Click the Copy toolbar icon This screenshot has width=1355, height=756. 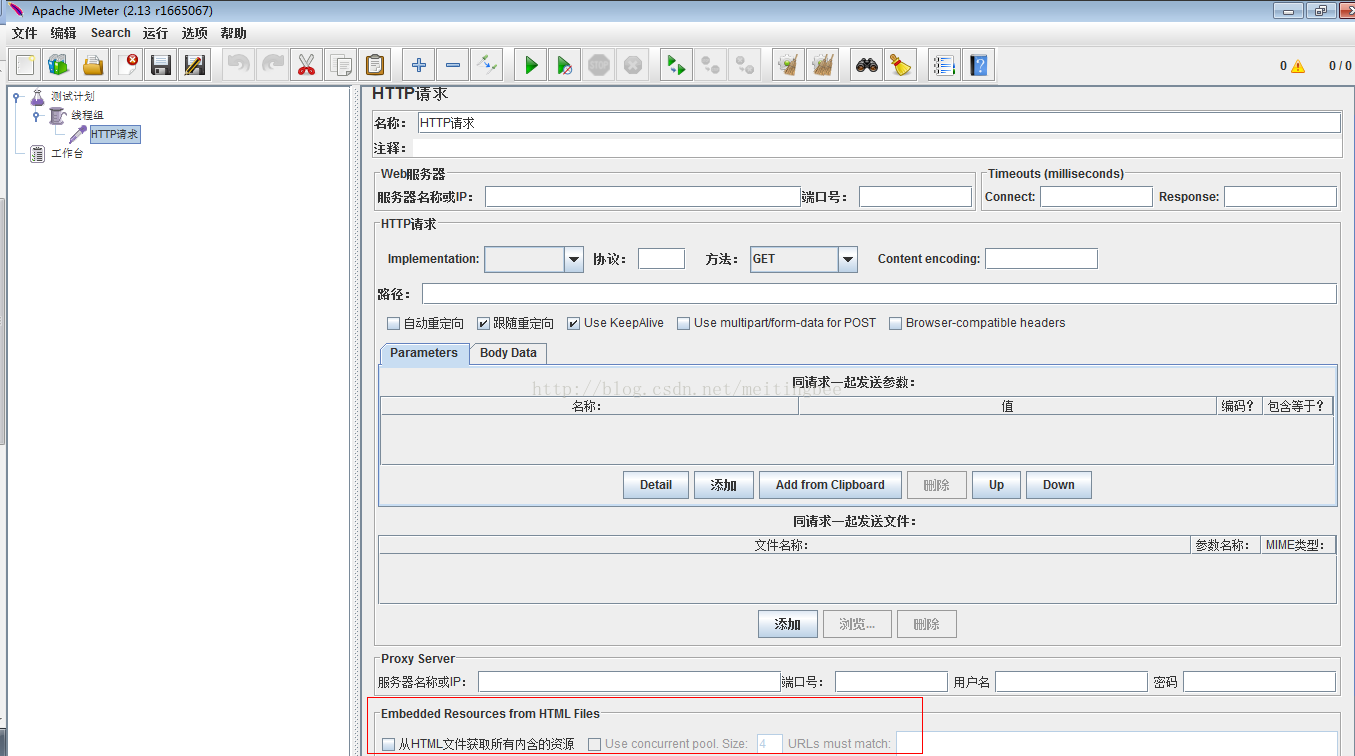340,66
